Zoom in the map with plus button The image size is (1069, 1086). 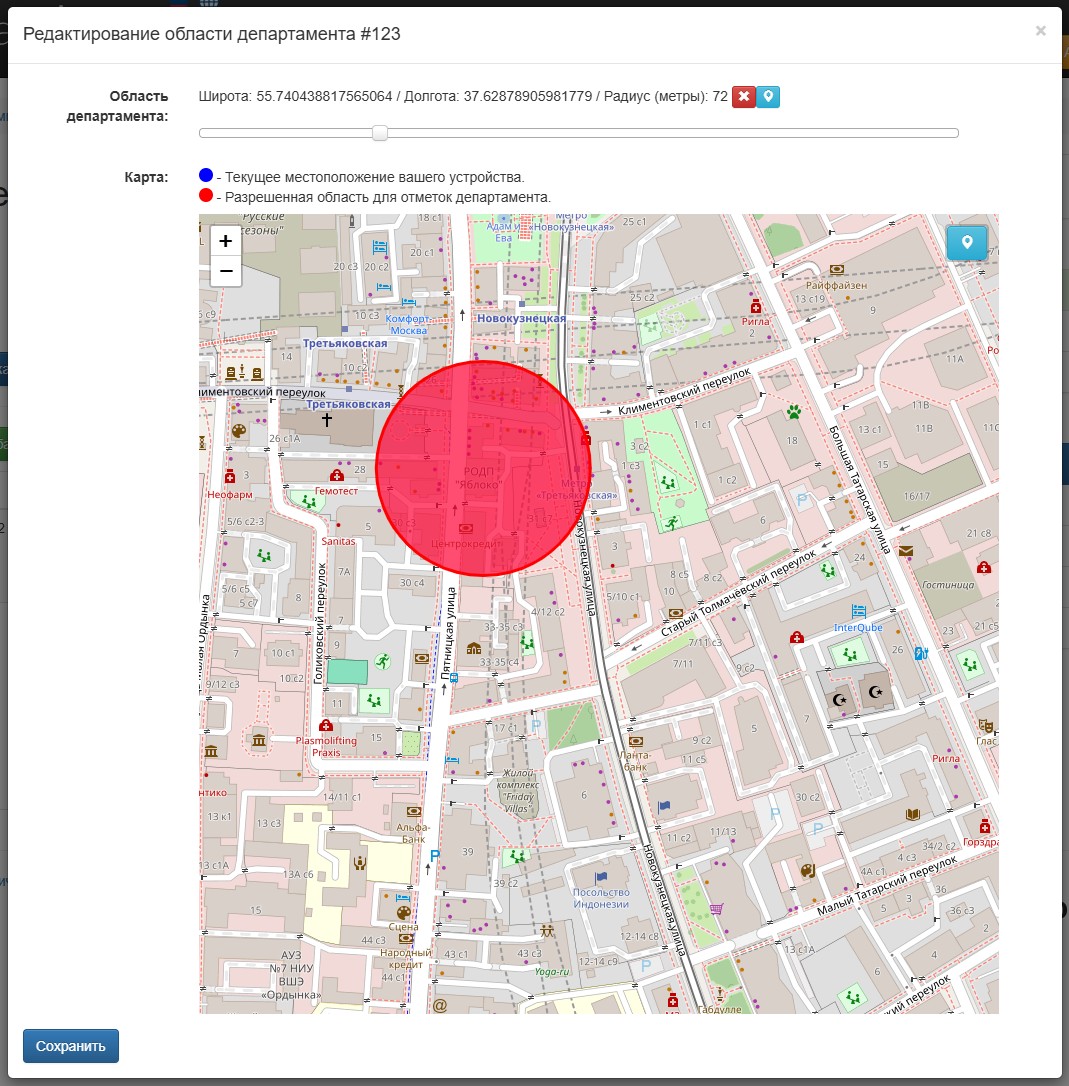226,241
